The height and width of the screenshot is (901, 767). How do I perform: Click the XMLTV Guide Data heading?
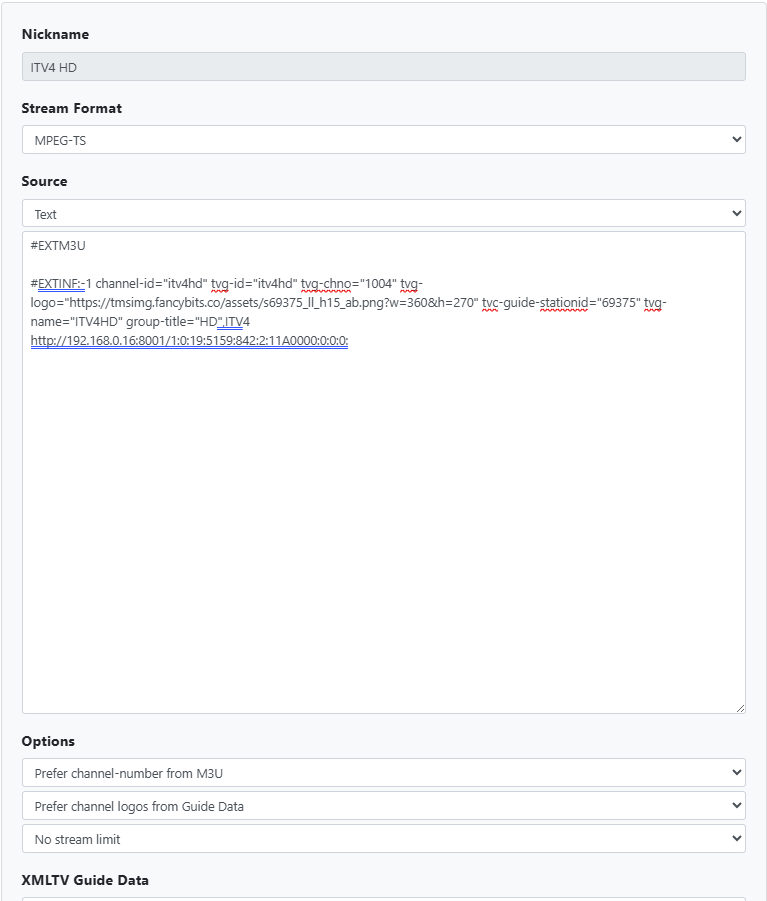click(85, 880)
